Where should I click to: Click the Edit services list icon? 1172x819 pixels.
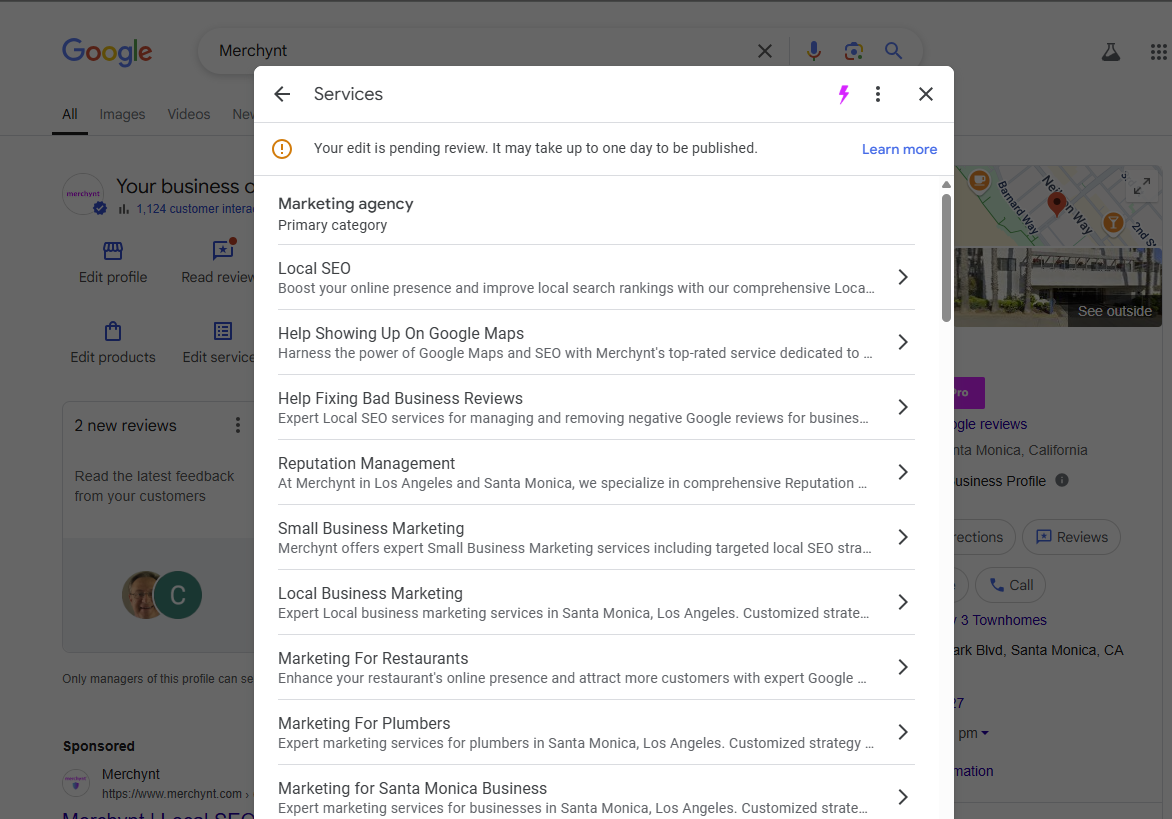coord(223,331)
